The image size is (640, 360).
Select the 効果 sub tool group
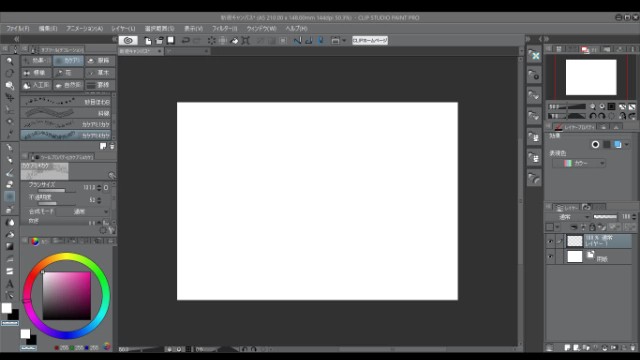[x=36, y=60]
